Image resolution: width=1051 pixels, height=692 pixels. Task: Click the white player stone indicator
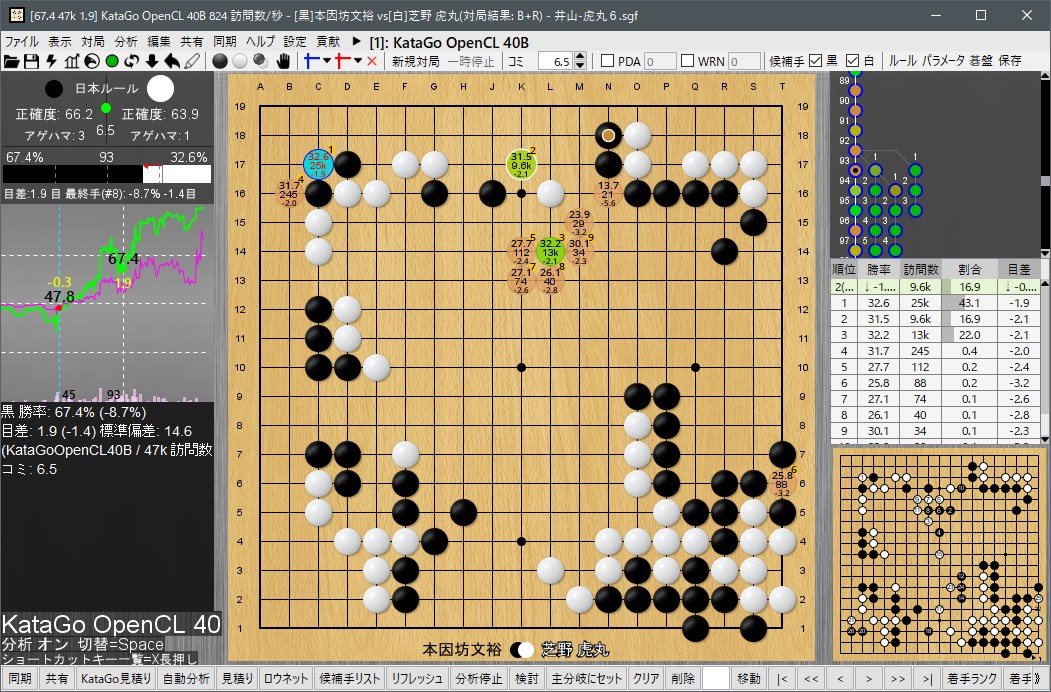(160, 89)
